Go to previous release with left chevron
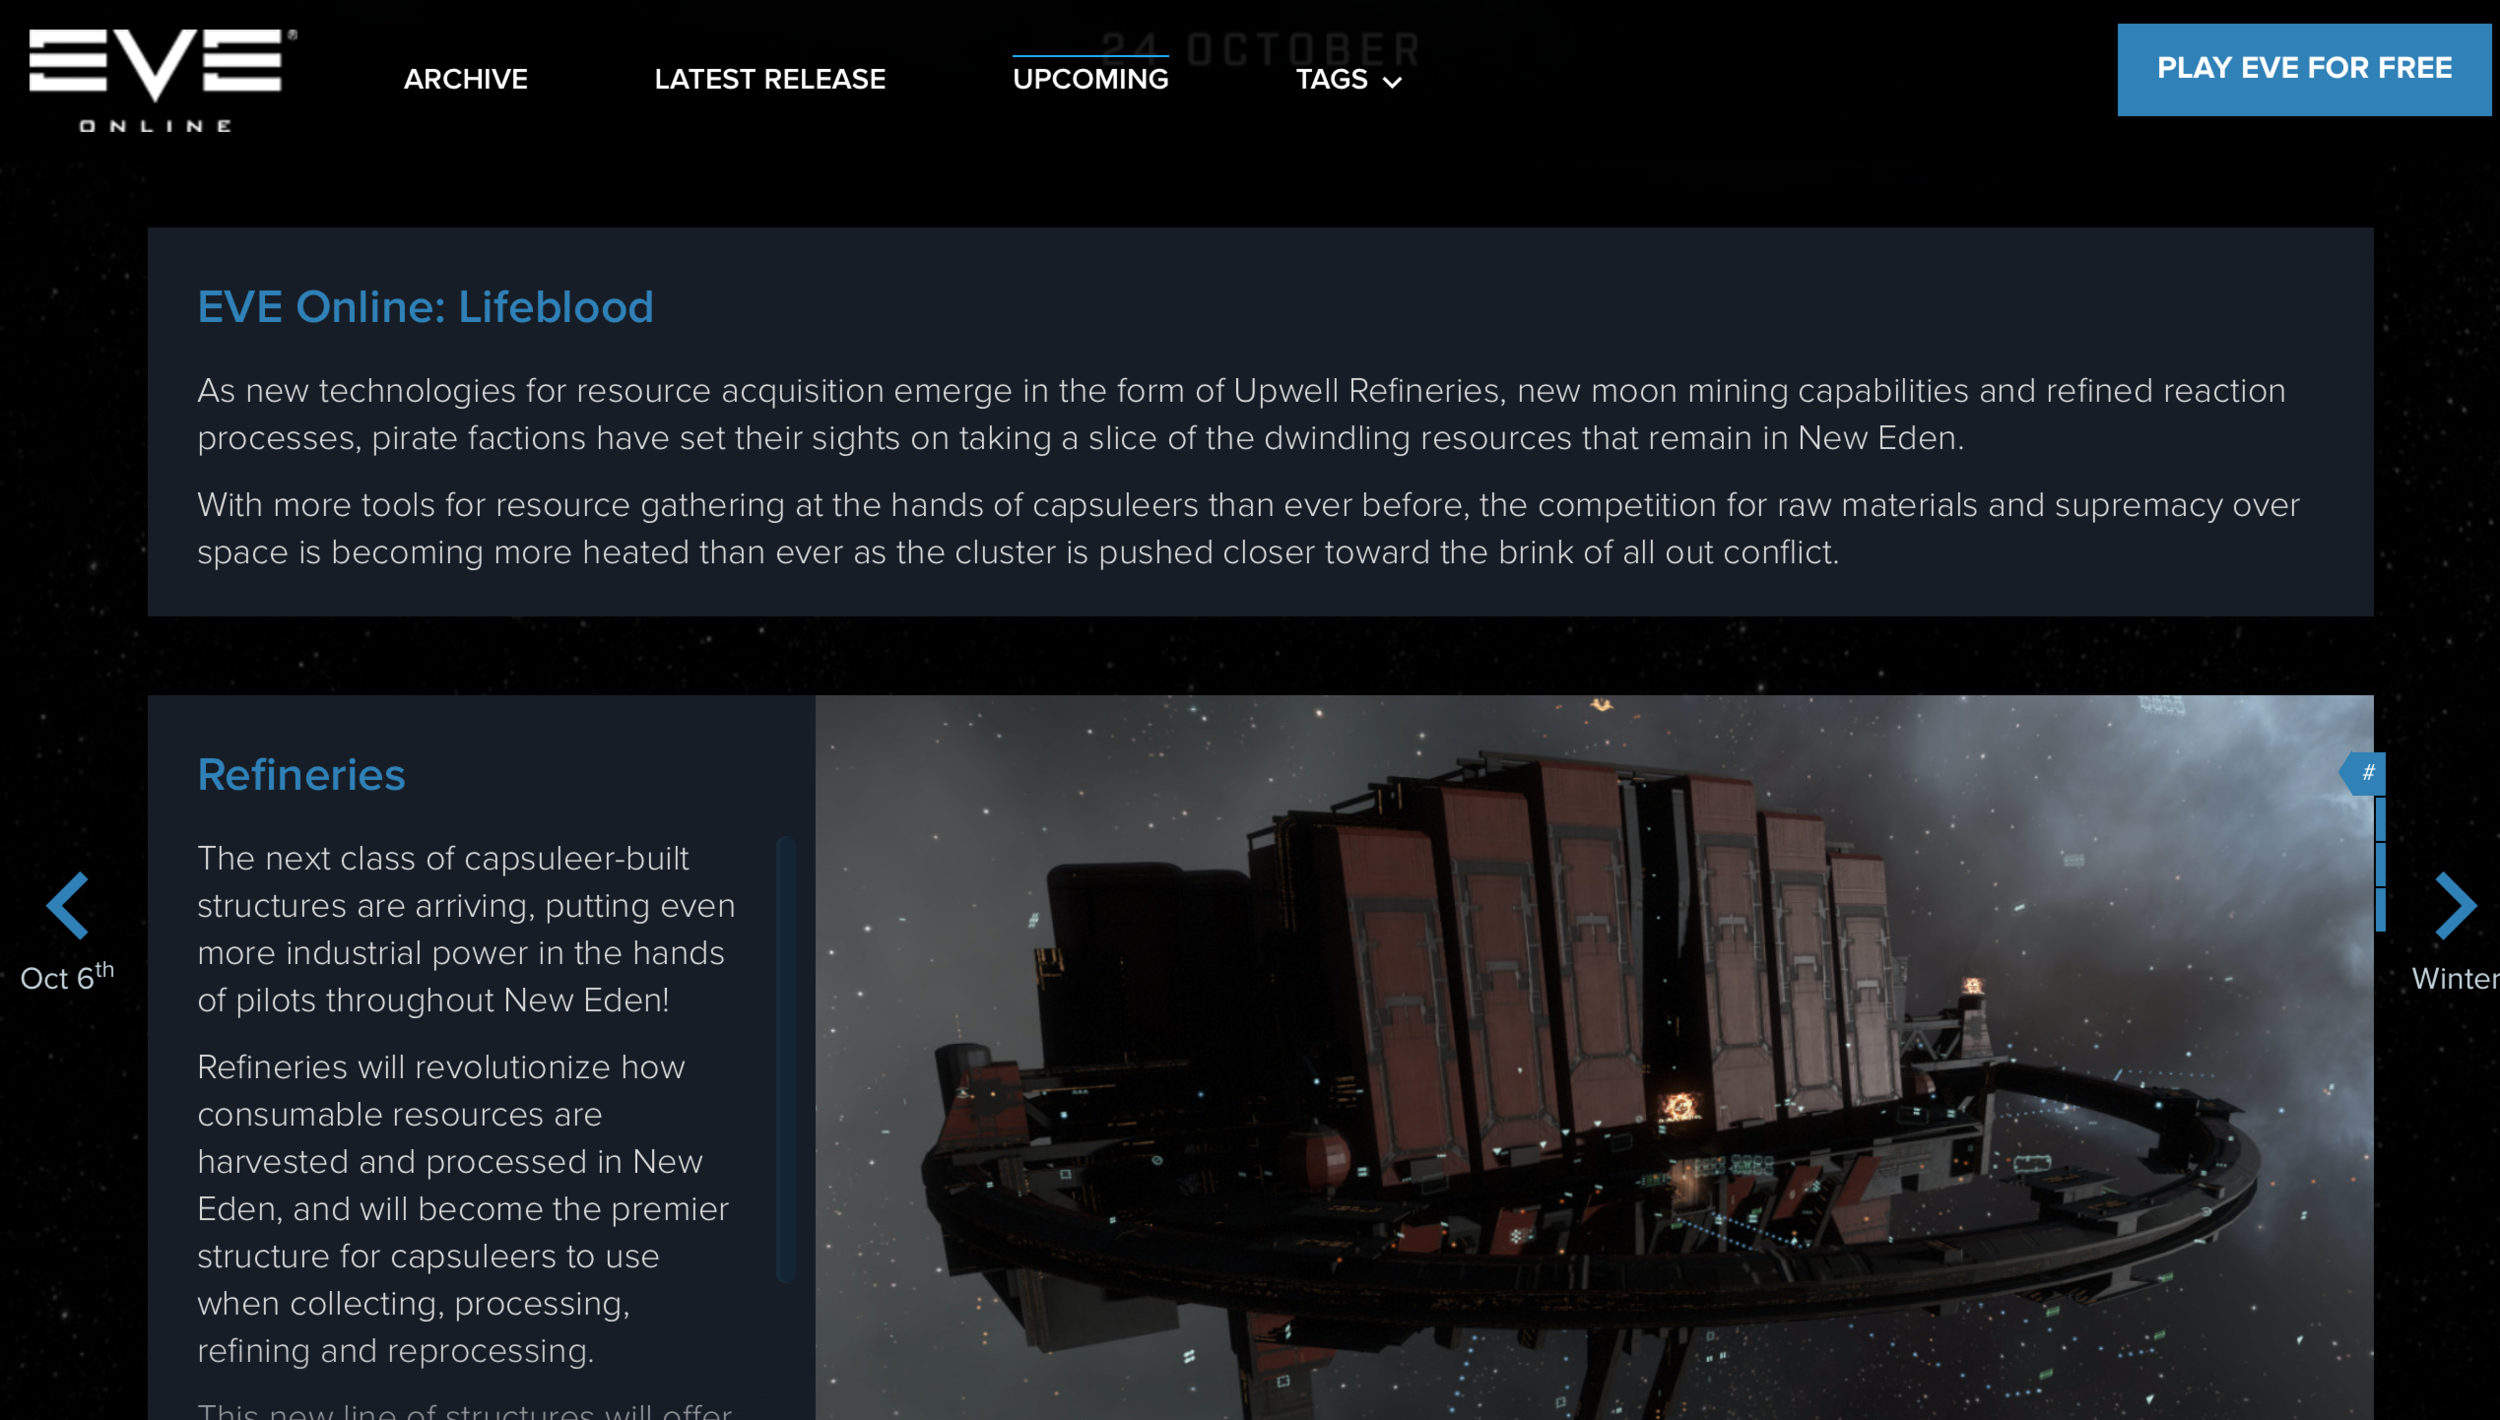Screen dimensions: 2500x1420 coord(67,906)
